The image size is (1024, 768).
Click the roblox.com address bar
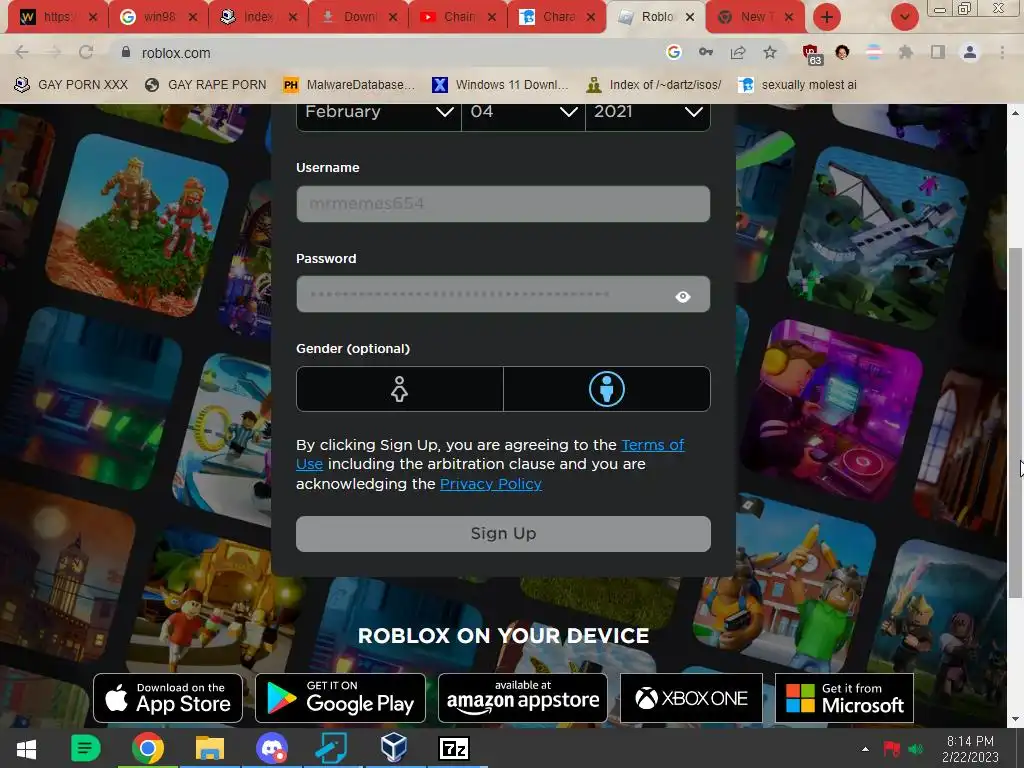click(392, 52)
